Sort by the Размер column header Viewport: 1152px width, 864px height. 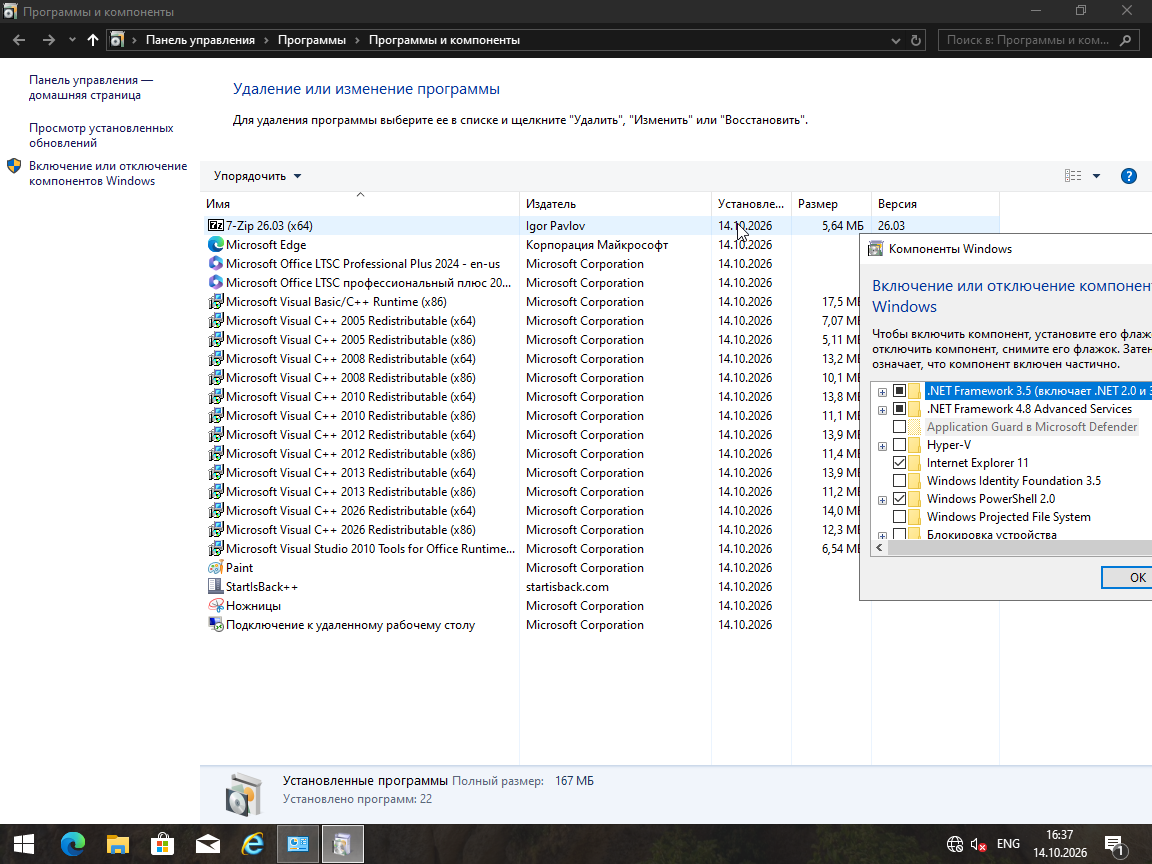[x=831, y=204]
